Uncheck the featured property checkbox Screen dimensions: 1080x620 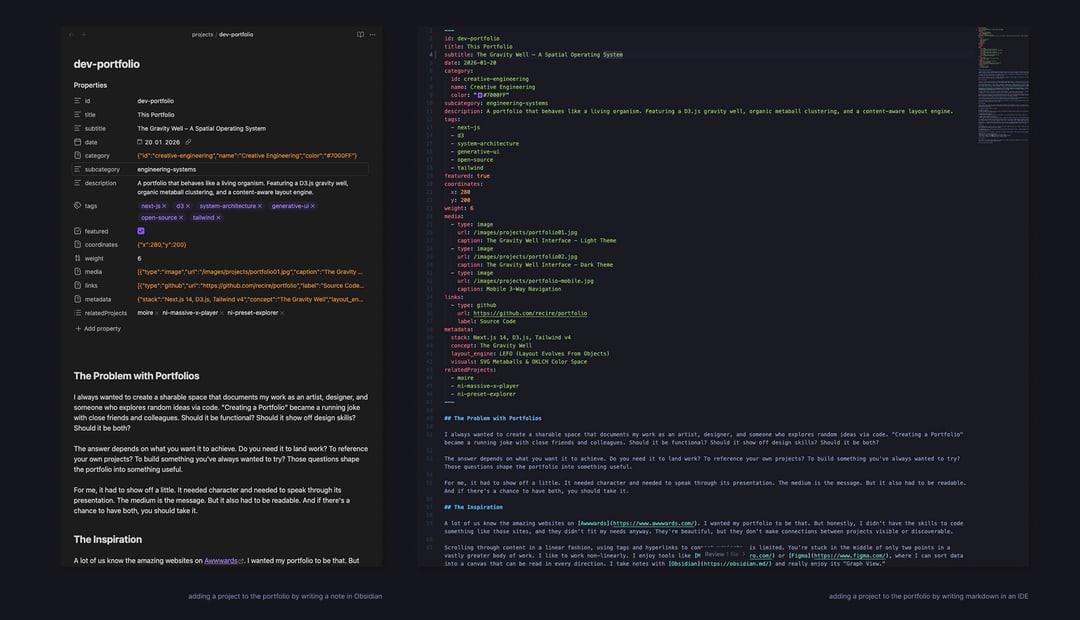(141, 231)
